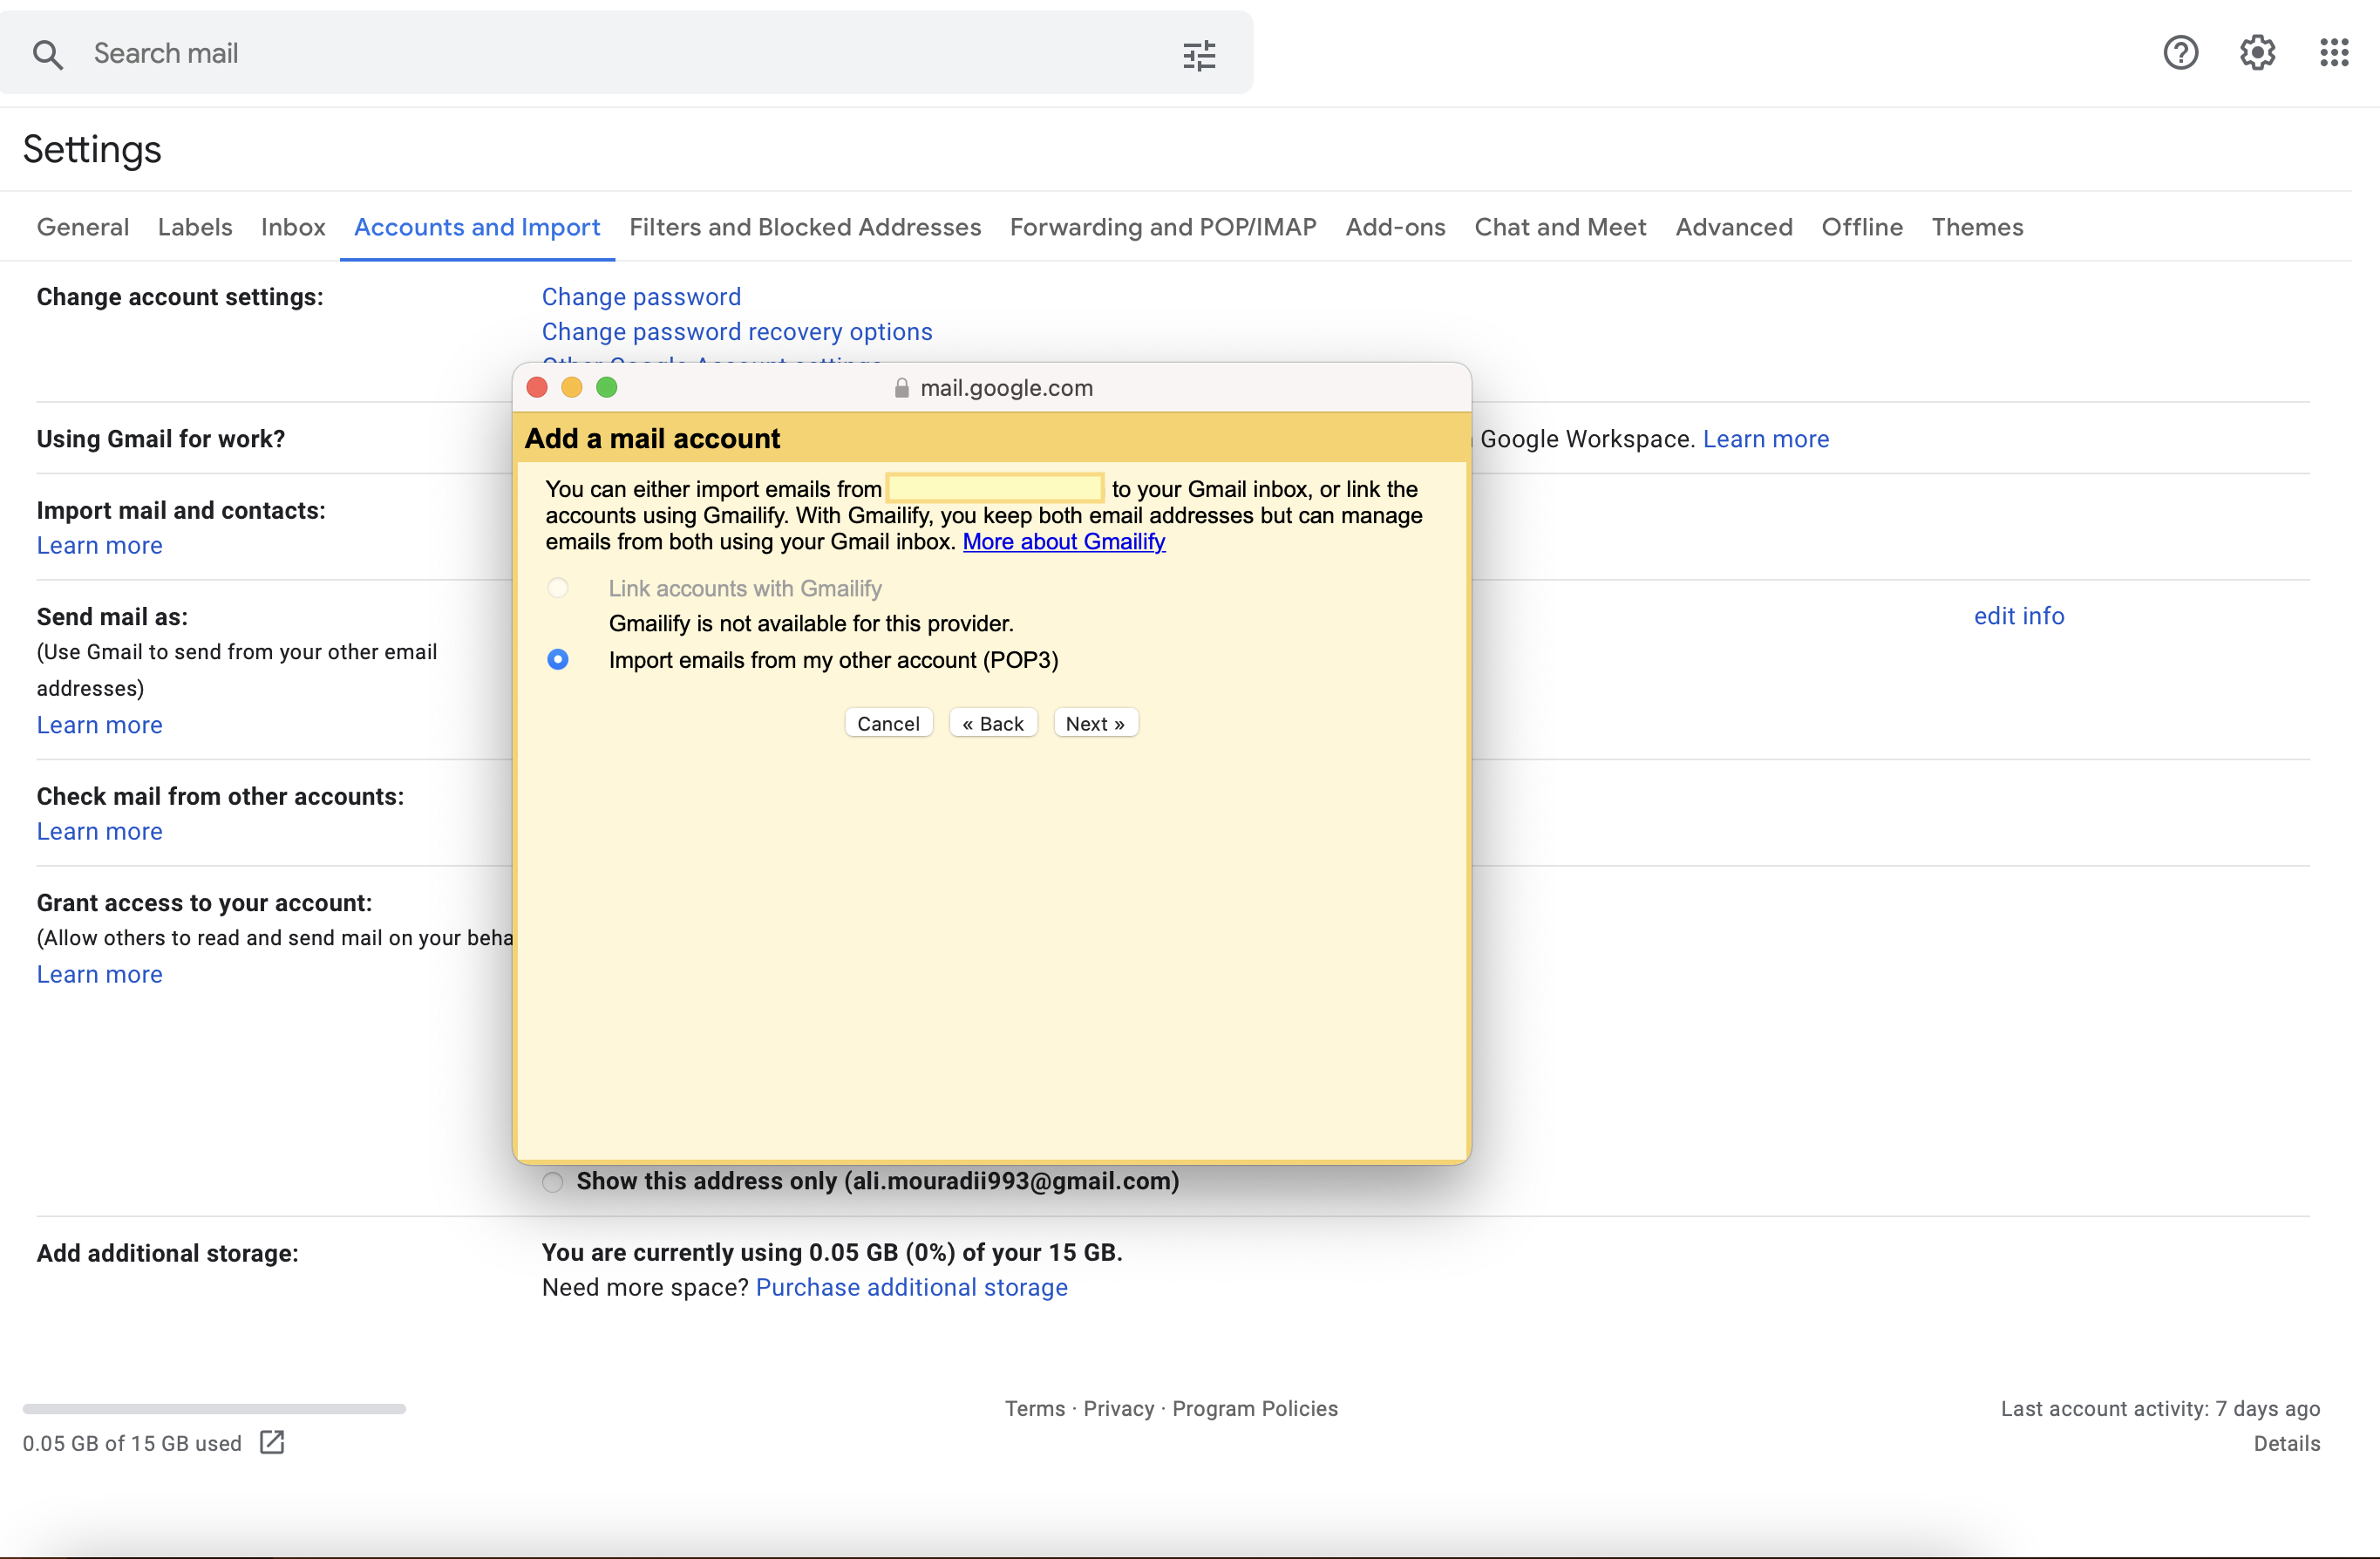Click the storage usage progress bar

click(x=214, y=1408)
